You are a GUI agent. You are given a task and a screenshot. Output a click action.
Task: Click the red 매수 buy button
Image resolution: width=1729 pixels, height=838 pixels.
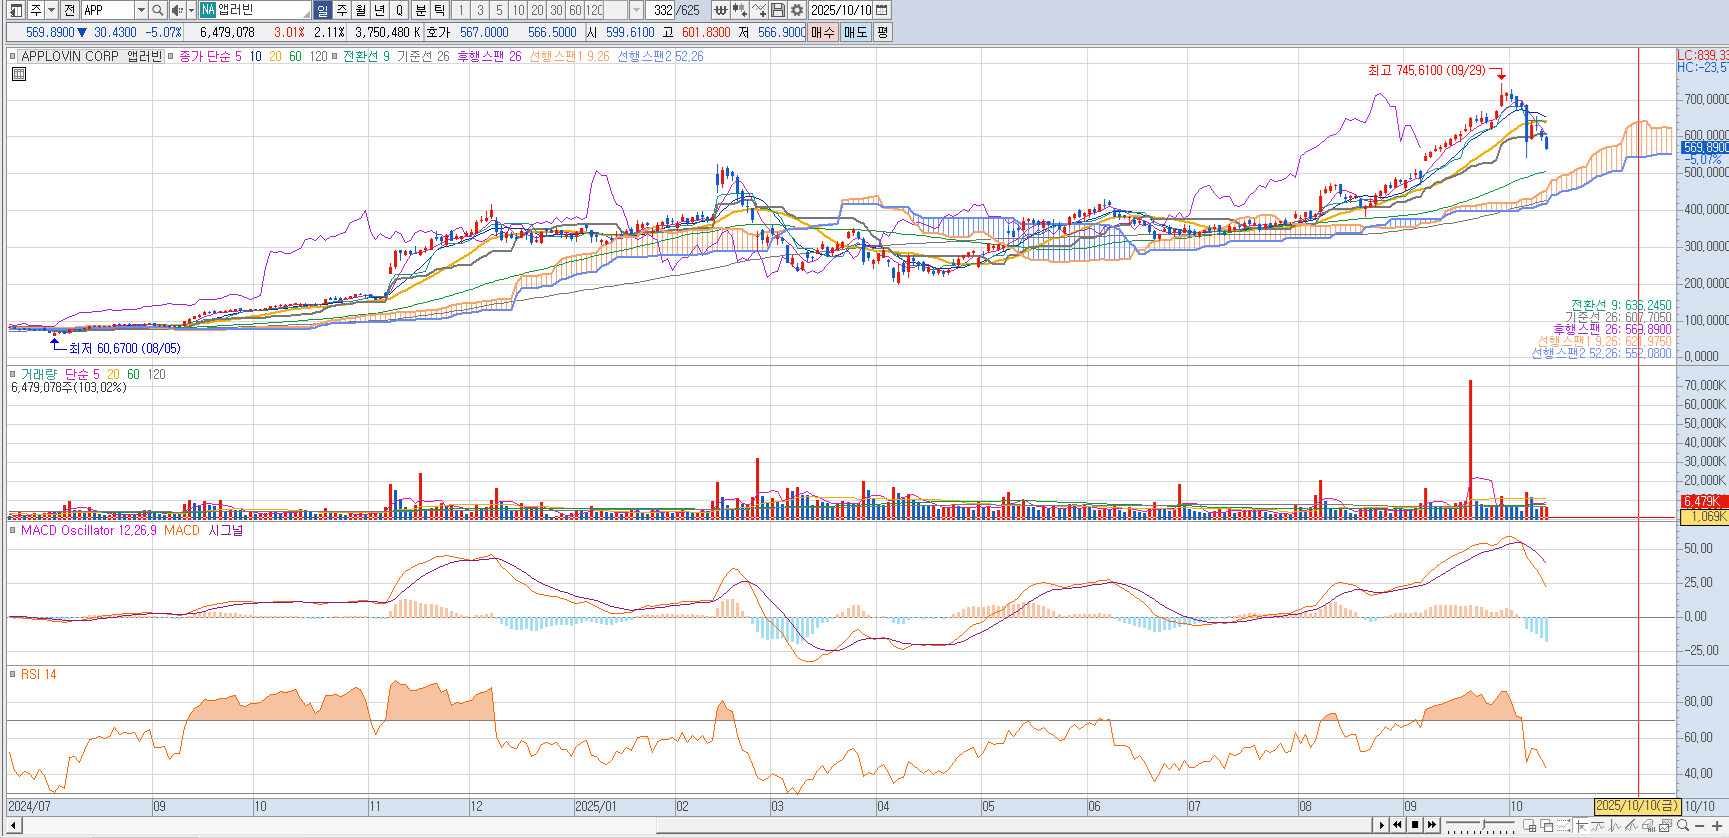tap(822, 32)
